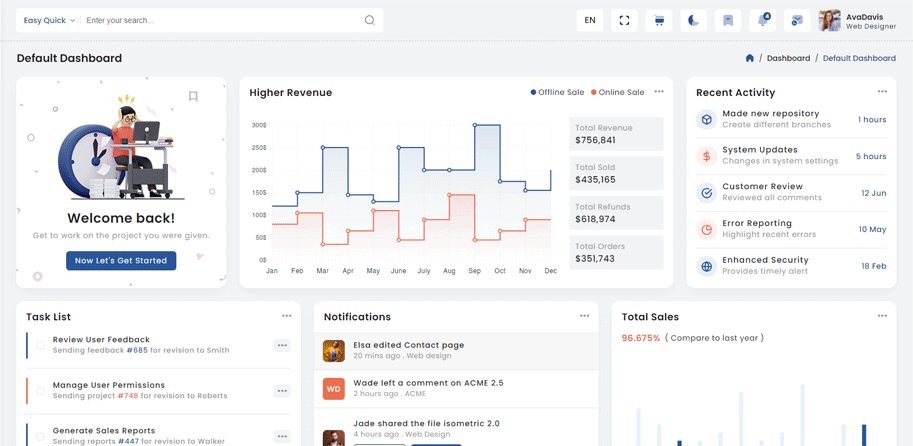The image size is (913, 446).
Task: Expand the Easy Quick dropdown
Action: [49, 20]
